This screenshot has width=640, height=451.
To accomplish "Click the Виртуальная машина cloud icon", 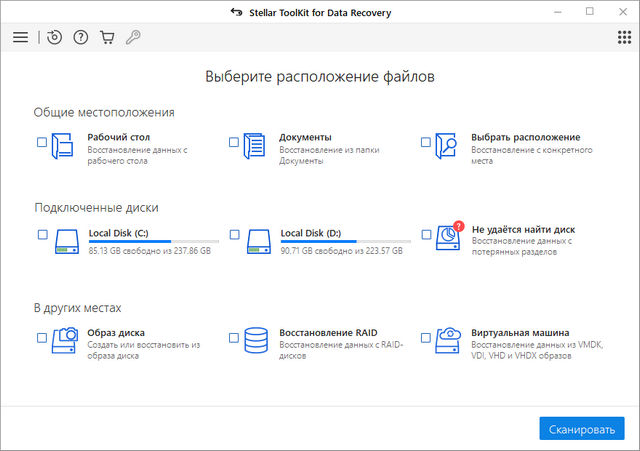I will (448, 340).
